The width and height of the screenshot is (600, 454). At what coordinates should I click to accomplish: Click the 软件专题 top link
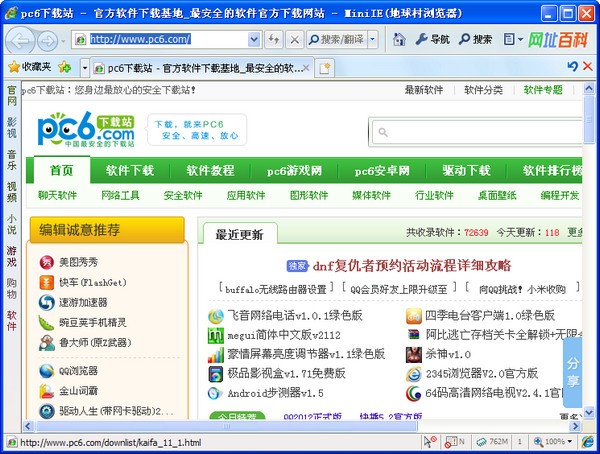[543, 90]
